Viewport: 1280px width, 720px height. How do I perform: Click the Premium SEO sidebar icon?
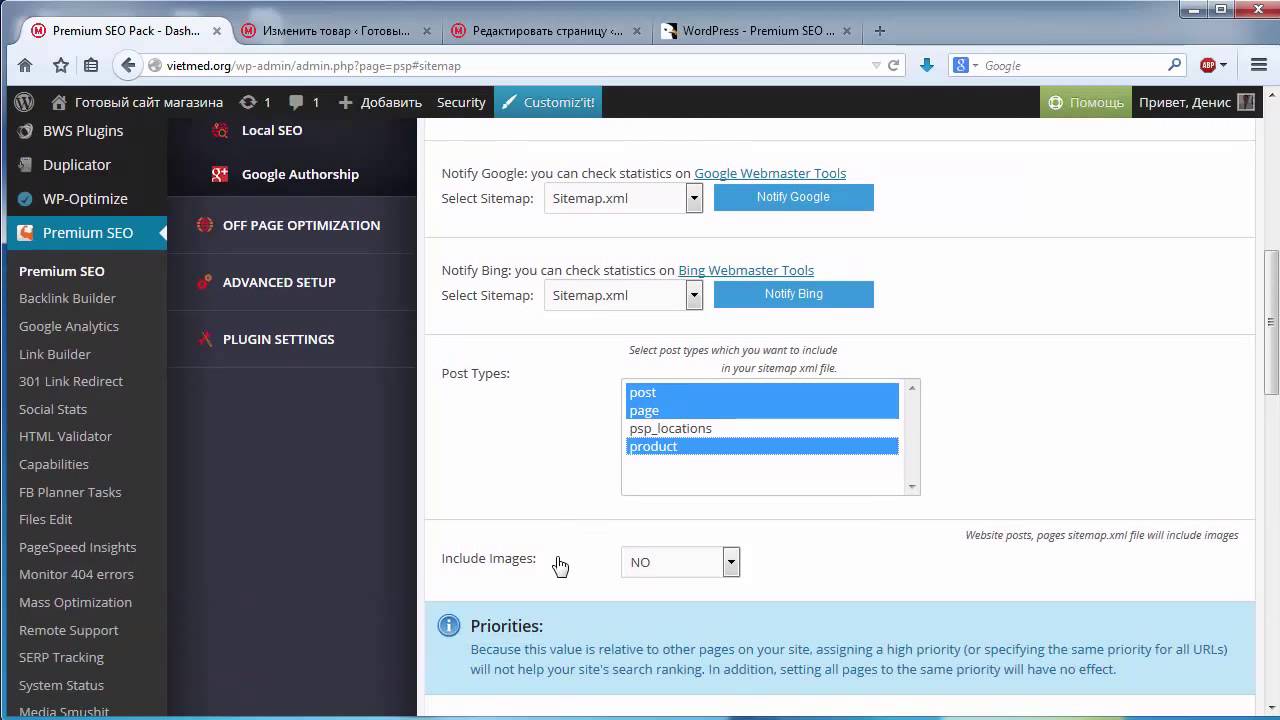click(25, 233)
